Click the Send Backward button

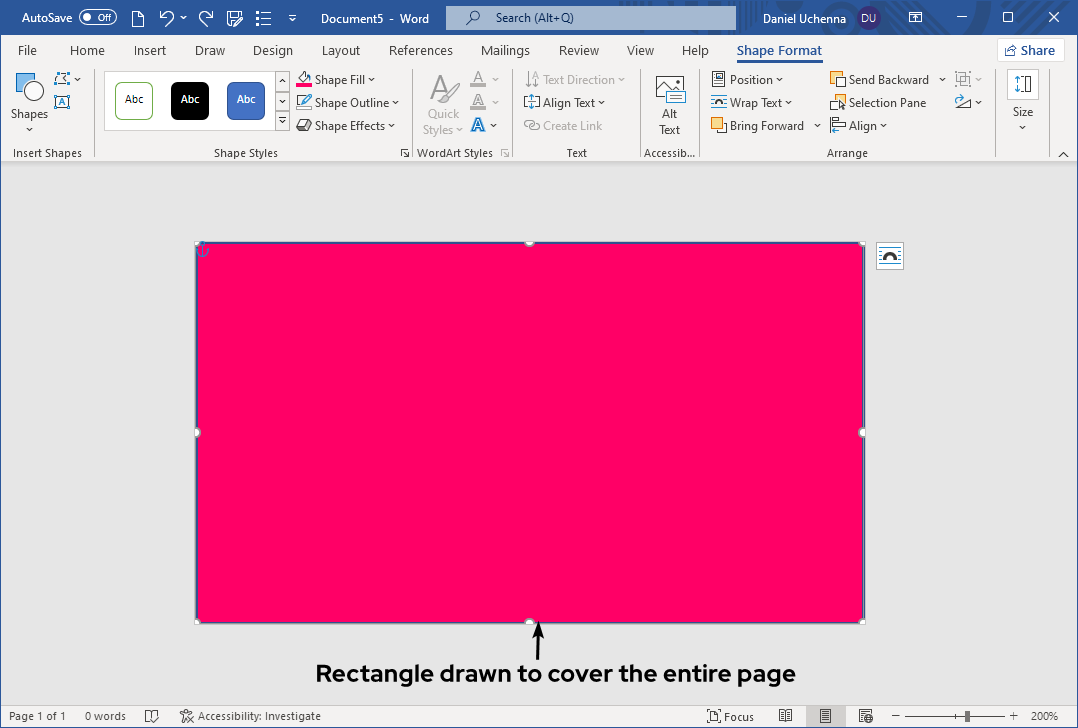coord(880,80)
